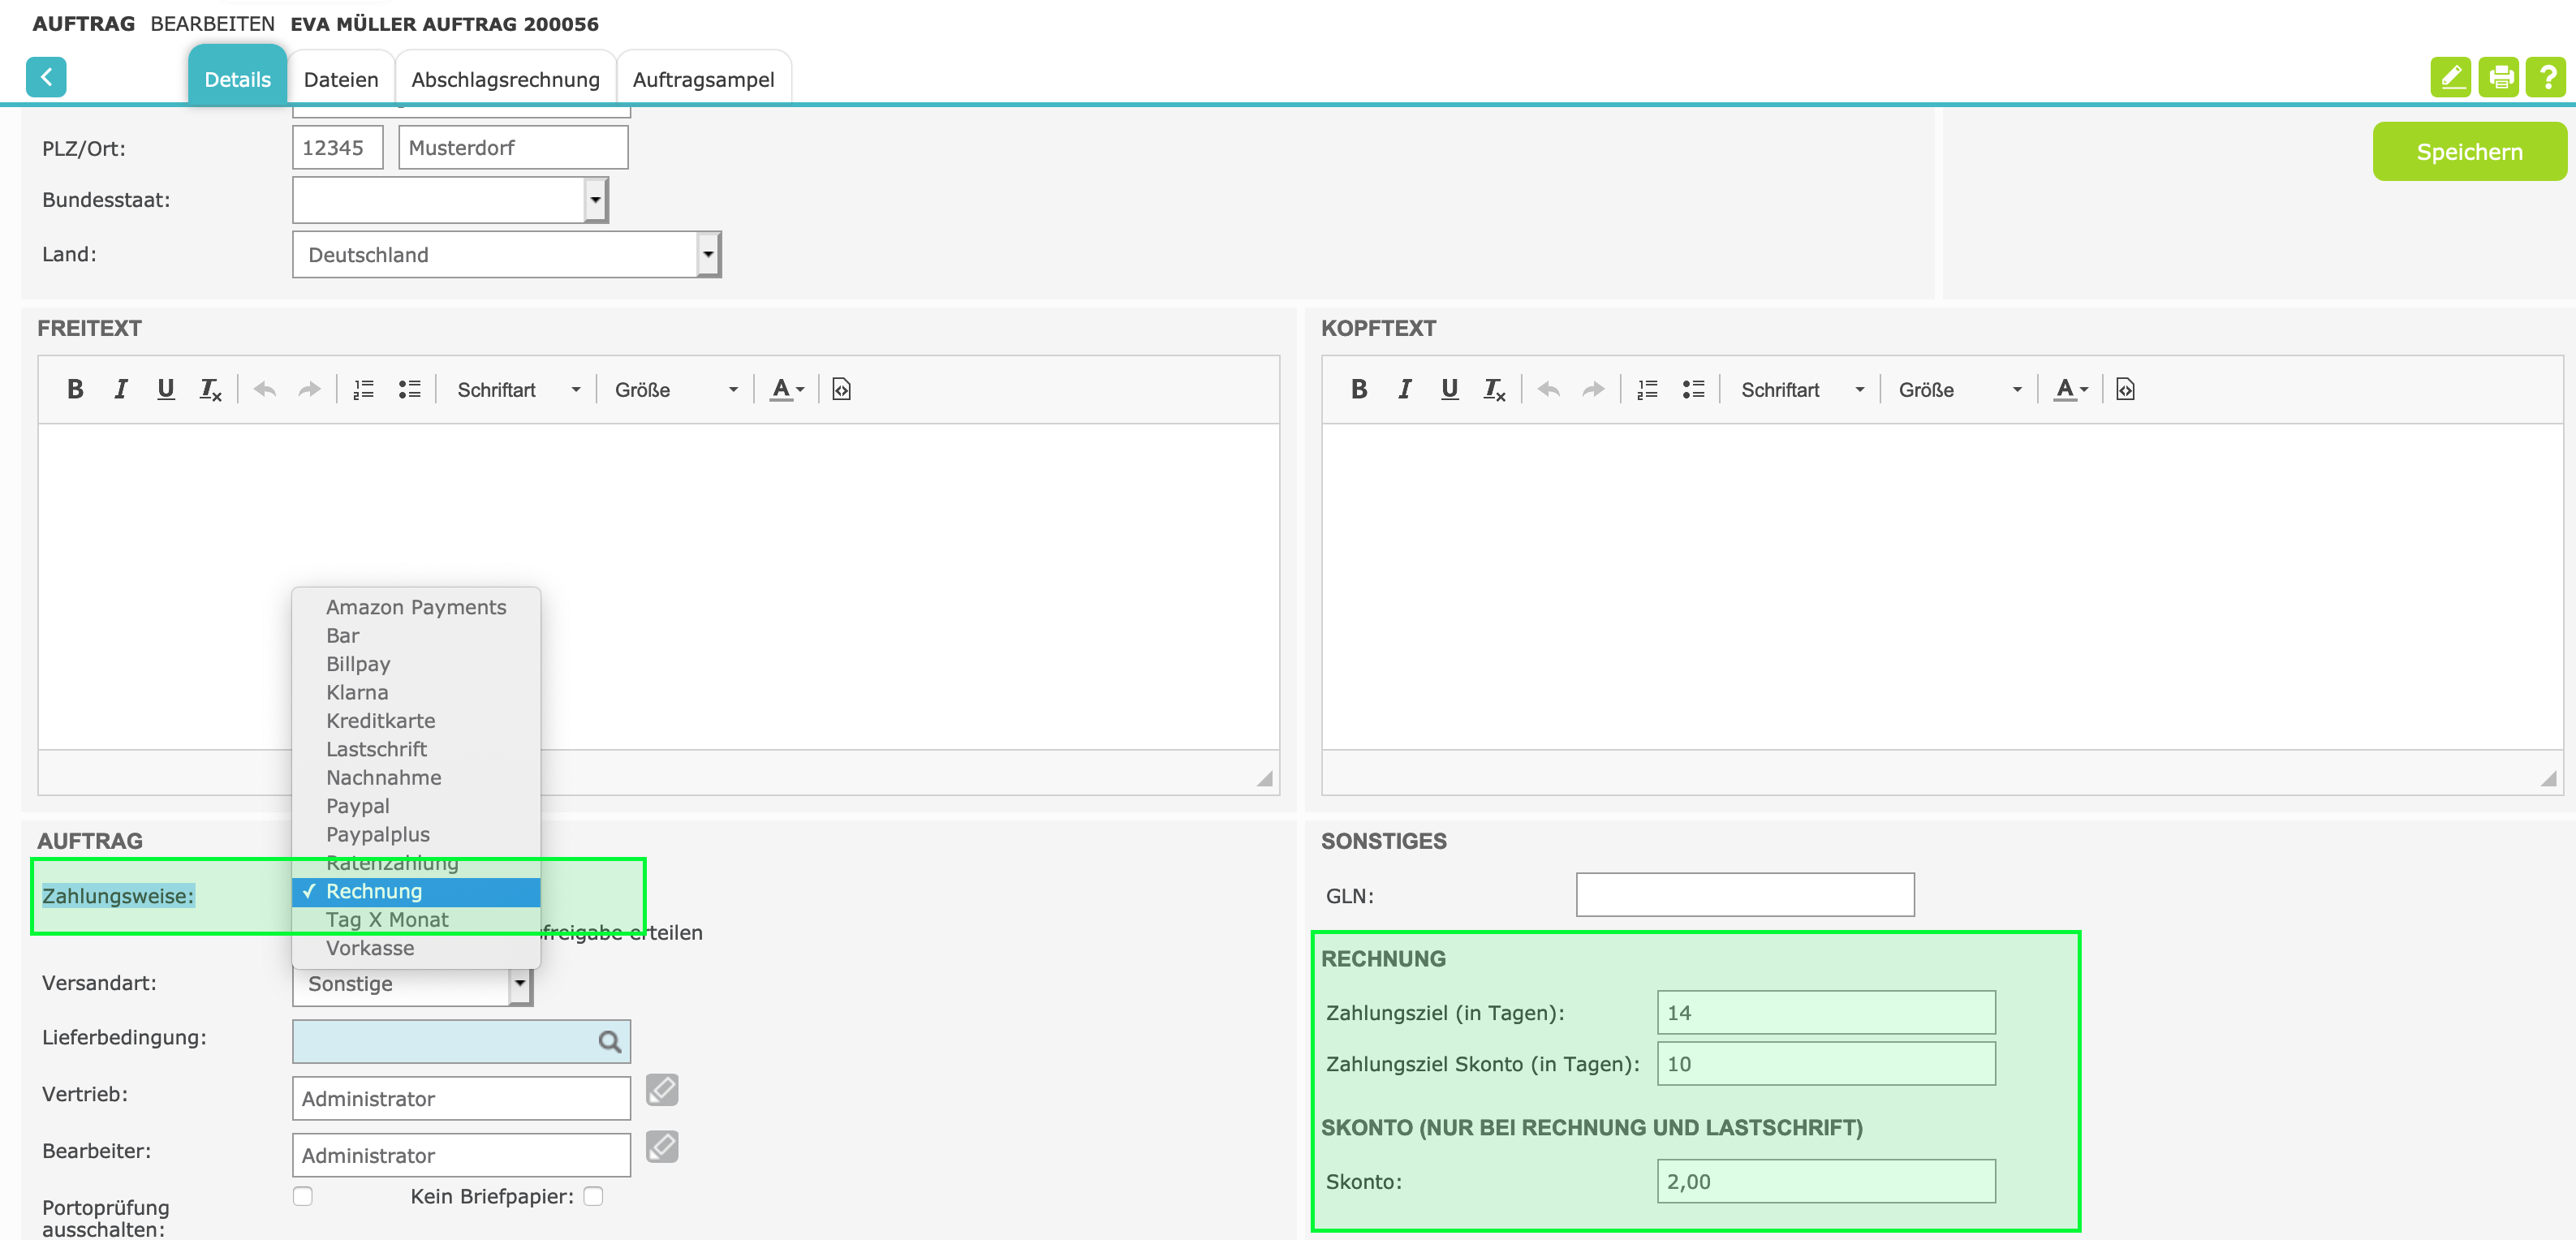Switch to the Dateien tab

click(x=341, y=79)
